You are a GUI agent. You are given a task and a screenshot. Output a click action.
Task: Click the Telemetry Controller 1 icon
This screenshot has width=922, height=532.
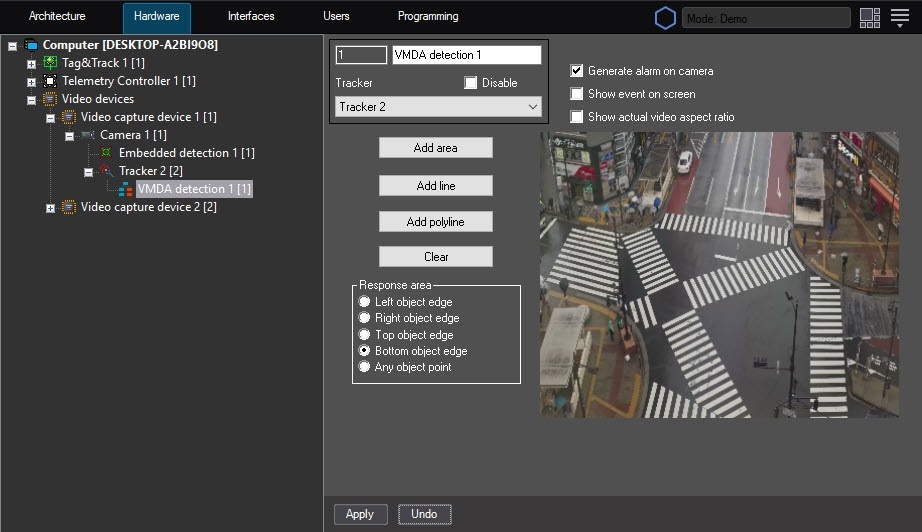(51, 81)
